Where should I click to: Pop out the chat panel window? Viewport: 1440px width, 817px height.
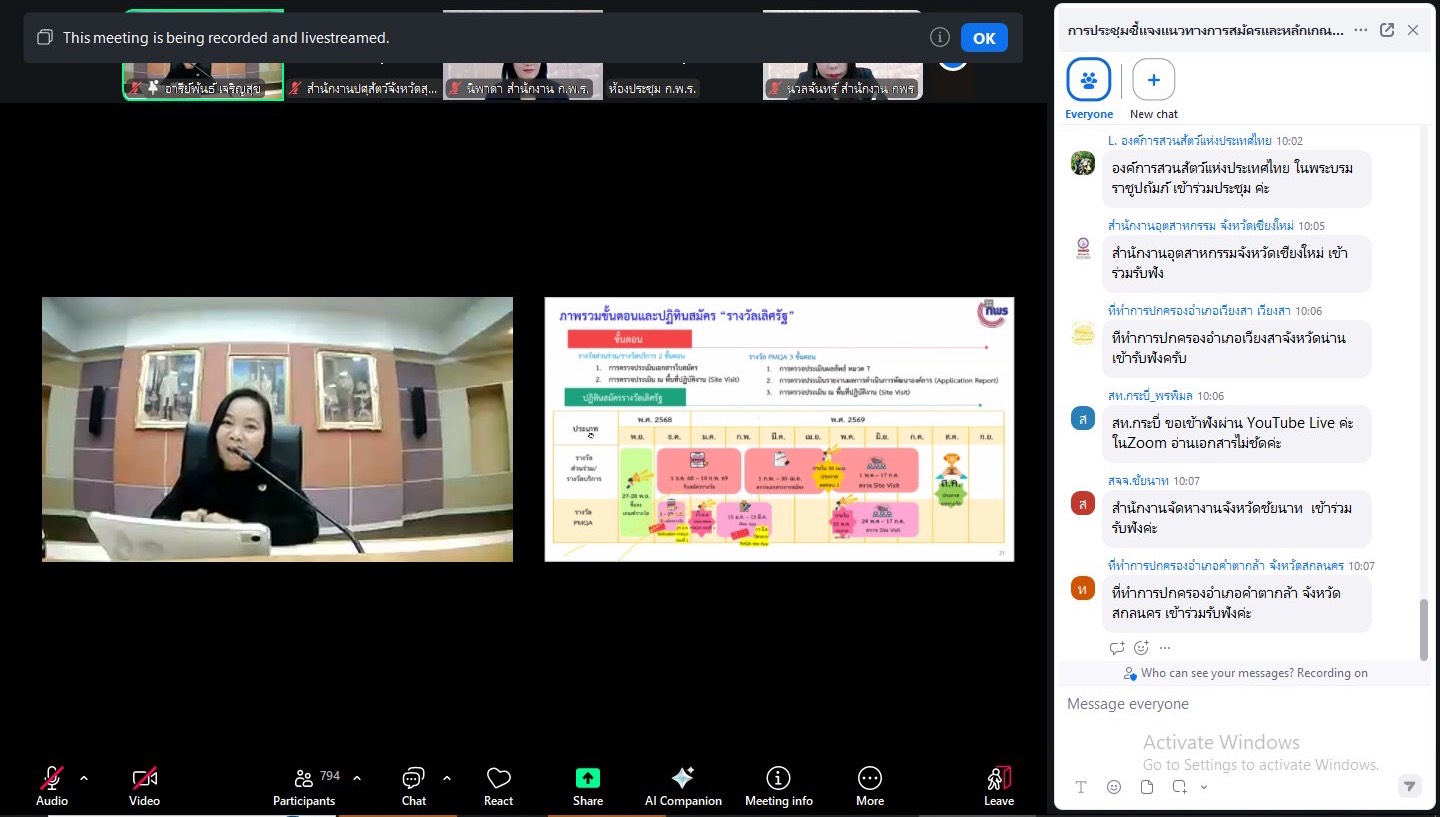(1387, 30)
